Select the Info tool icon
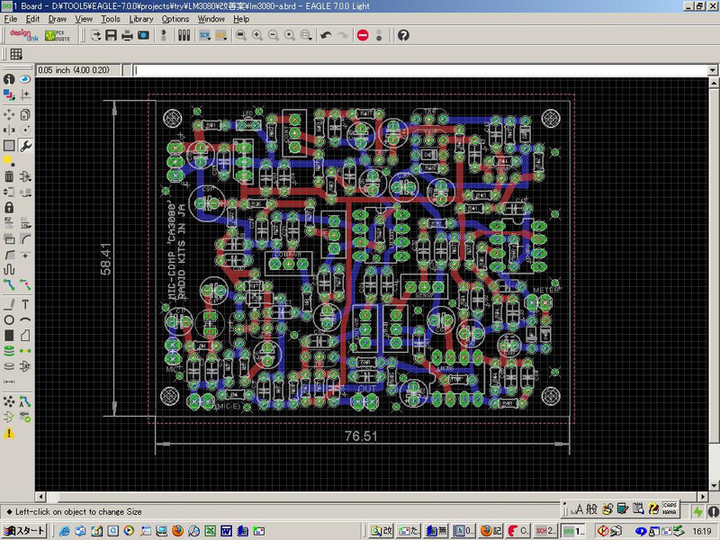The width and height of the screenshot is (720, 540). click(x=9, y=79)
